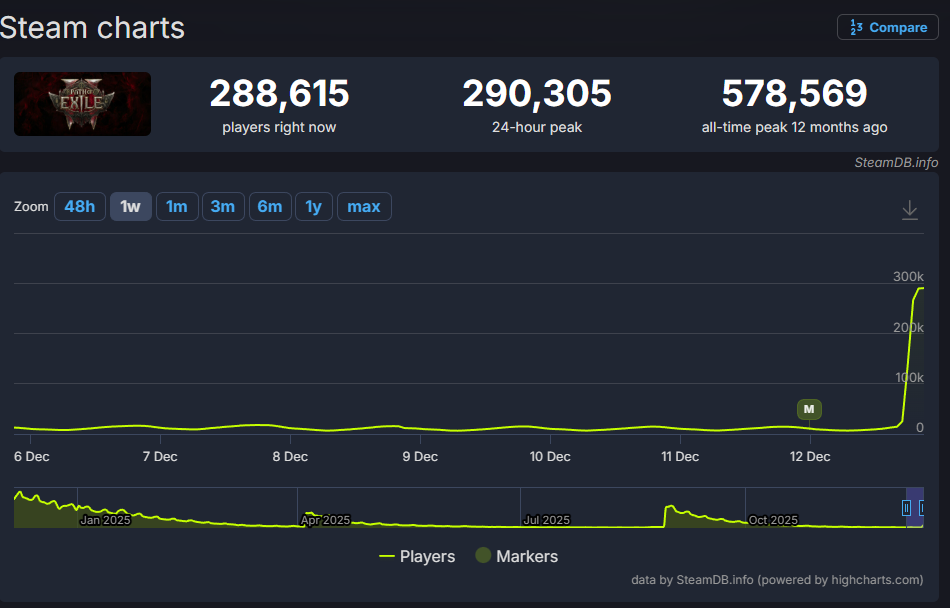Click the 300k y-axis label

(908, 276)
